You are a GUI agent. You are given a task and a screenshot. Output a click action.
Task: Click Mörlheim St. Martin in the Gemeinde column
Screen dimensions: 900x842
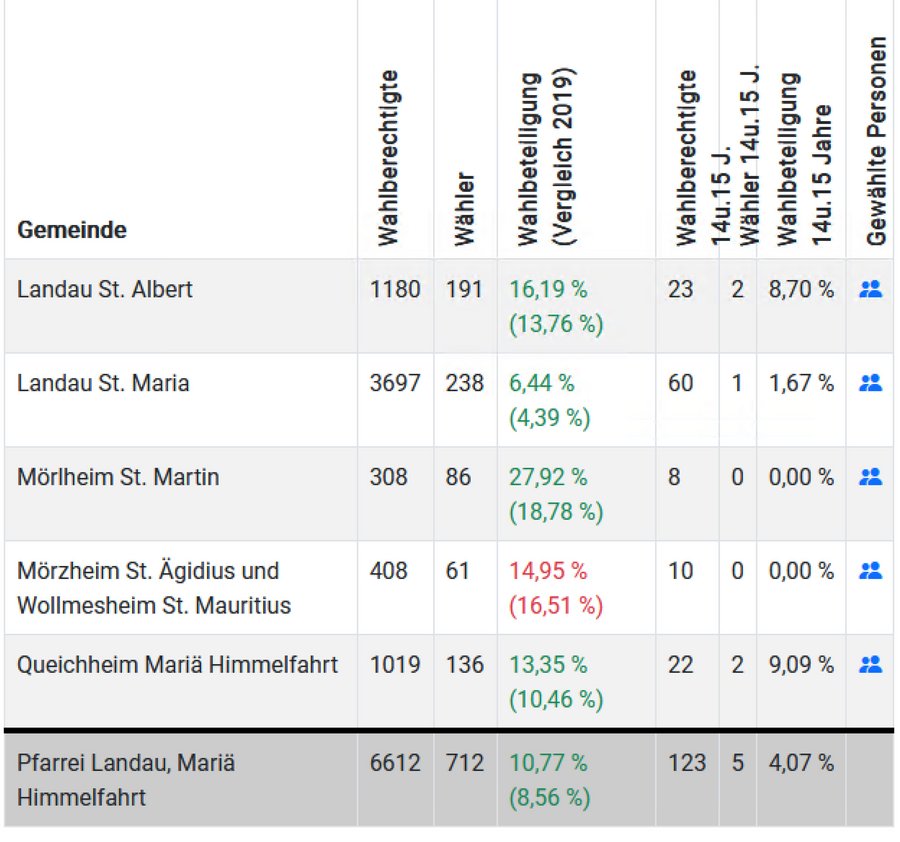tap(118, 477)
